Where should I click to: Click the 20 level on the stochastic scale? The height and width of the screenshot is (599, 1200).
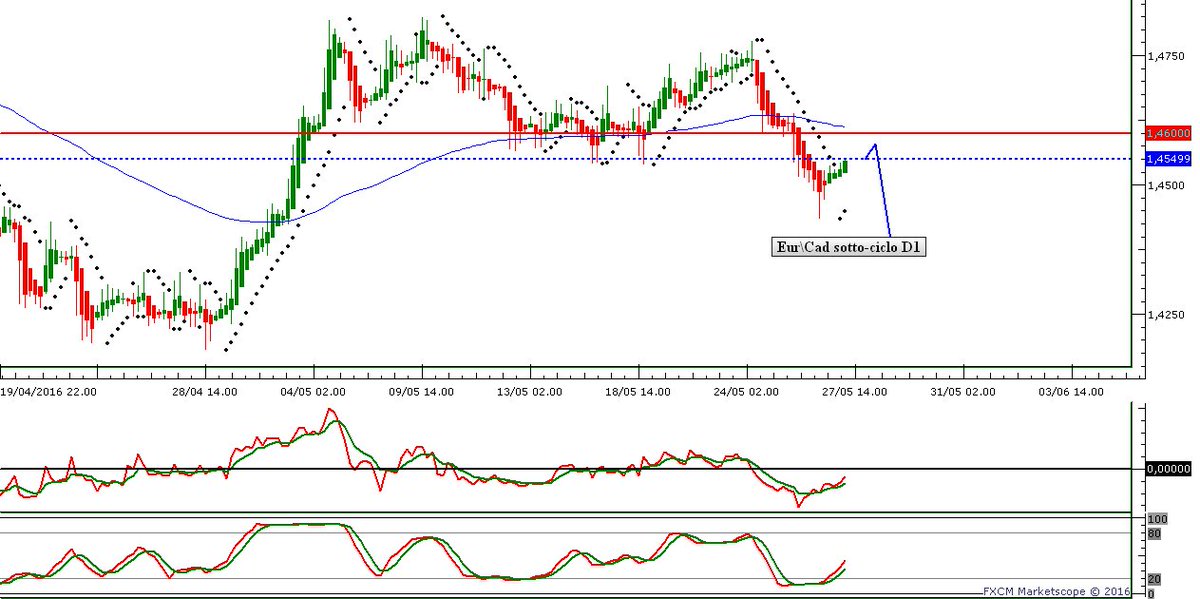click(x=1154, y=580)
